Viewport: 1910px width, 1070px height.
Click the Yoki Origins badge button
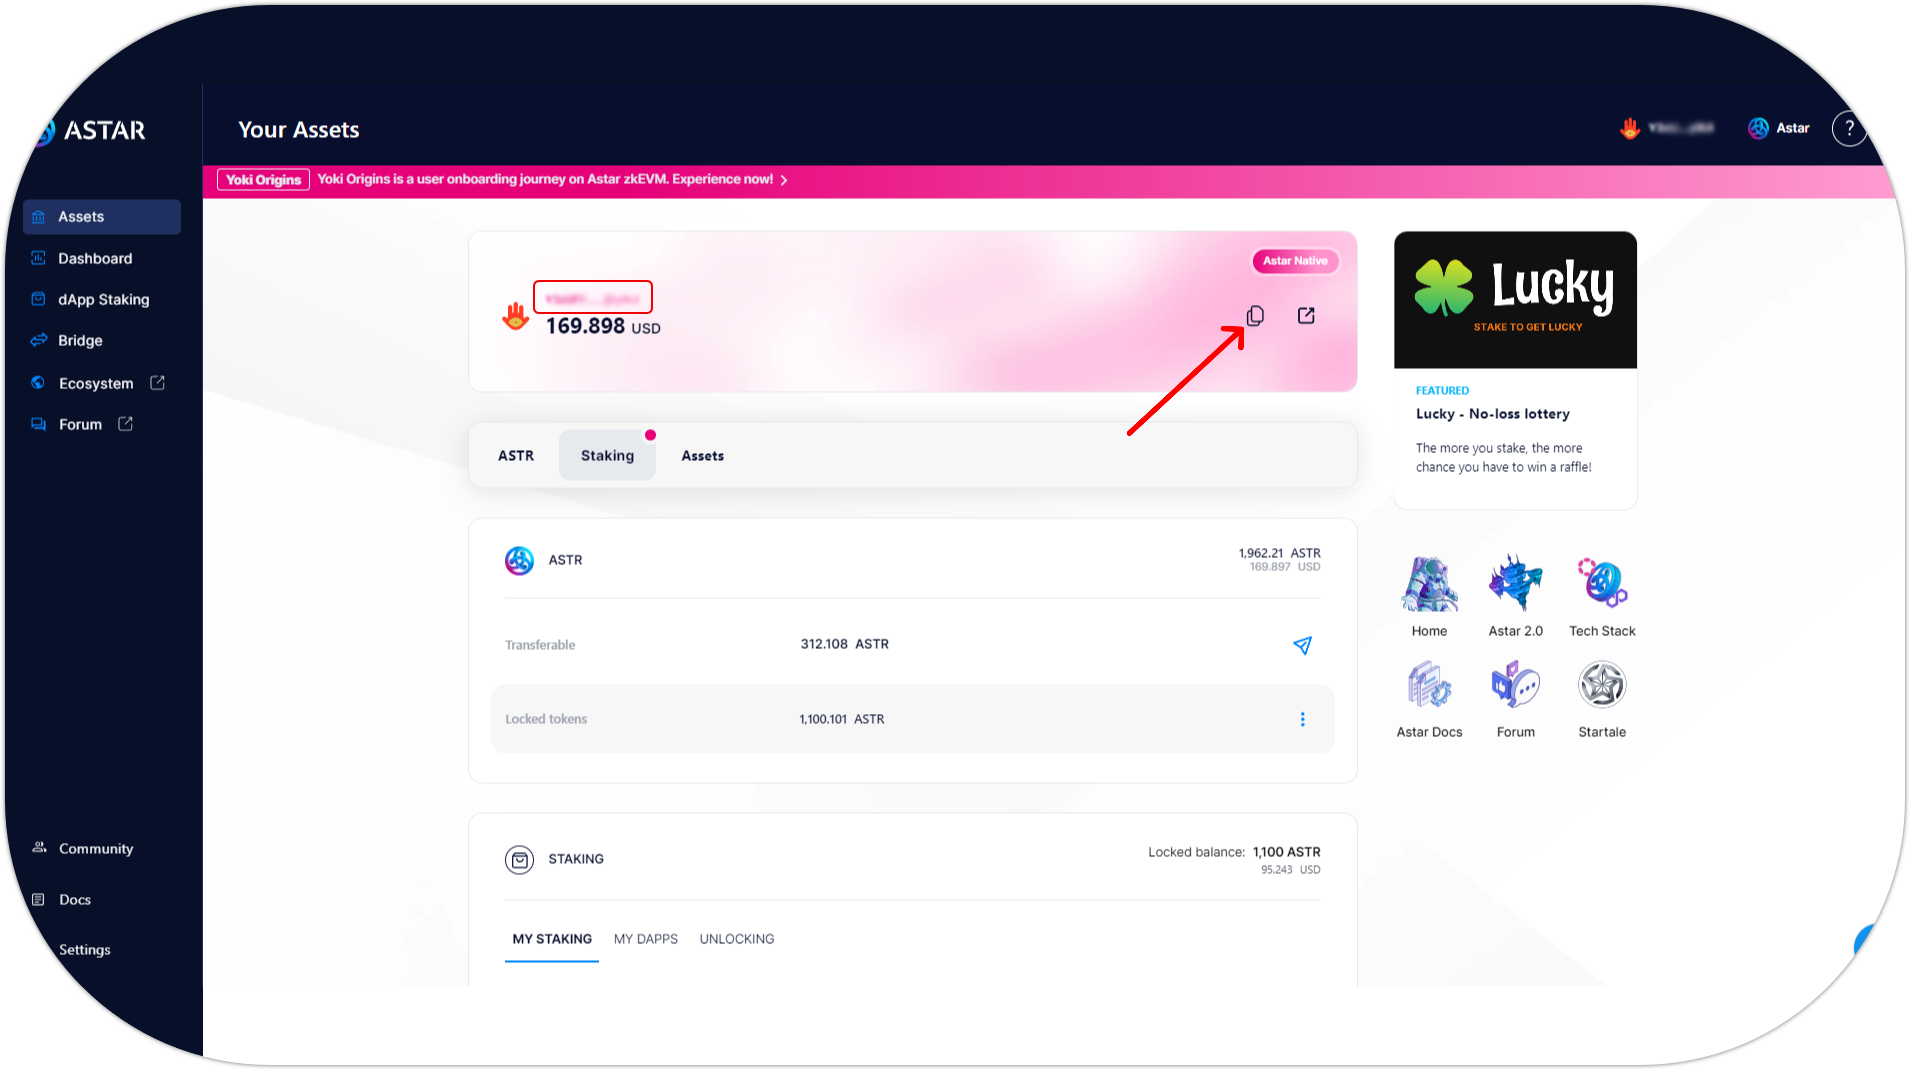pos(264,180)
